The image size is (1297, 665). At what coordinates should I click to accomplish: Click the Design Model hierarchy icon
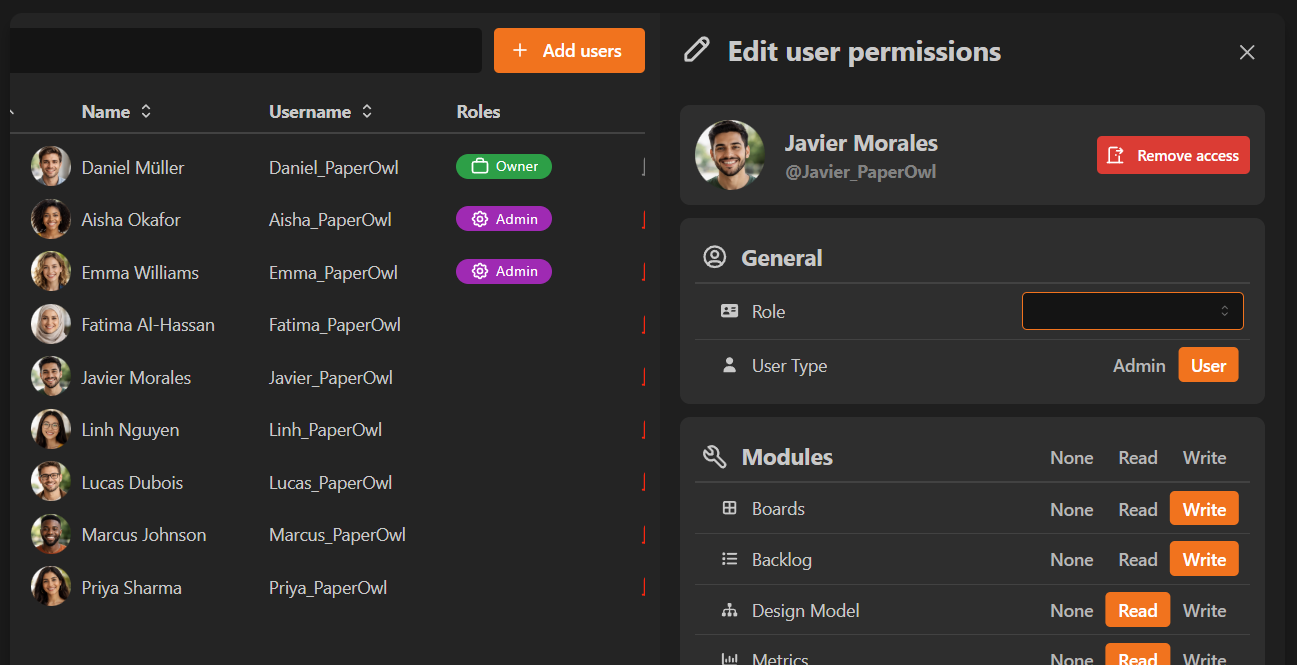tap(729, 611)
